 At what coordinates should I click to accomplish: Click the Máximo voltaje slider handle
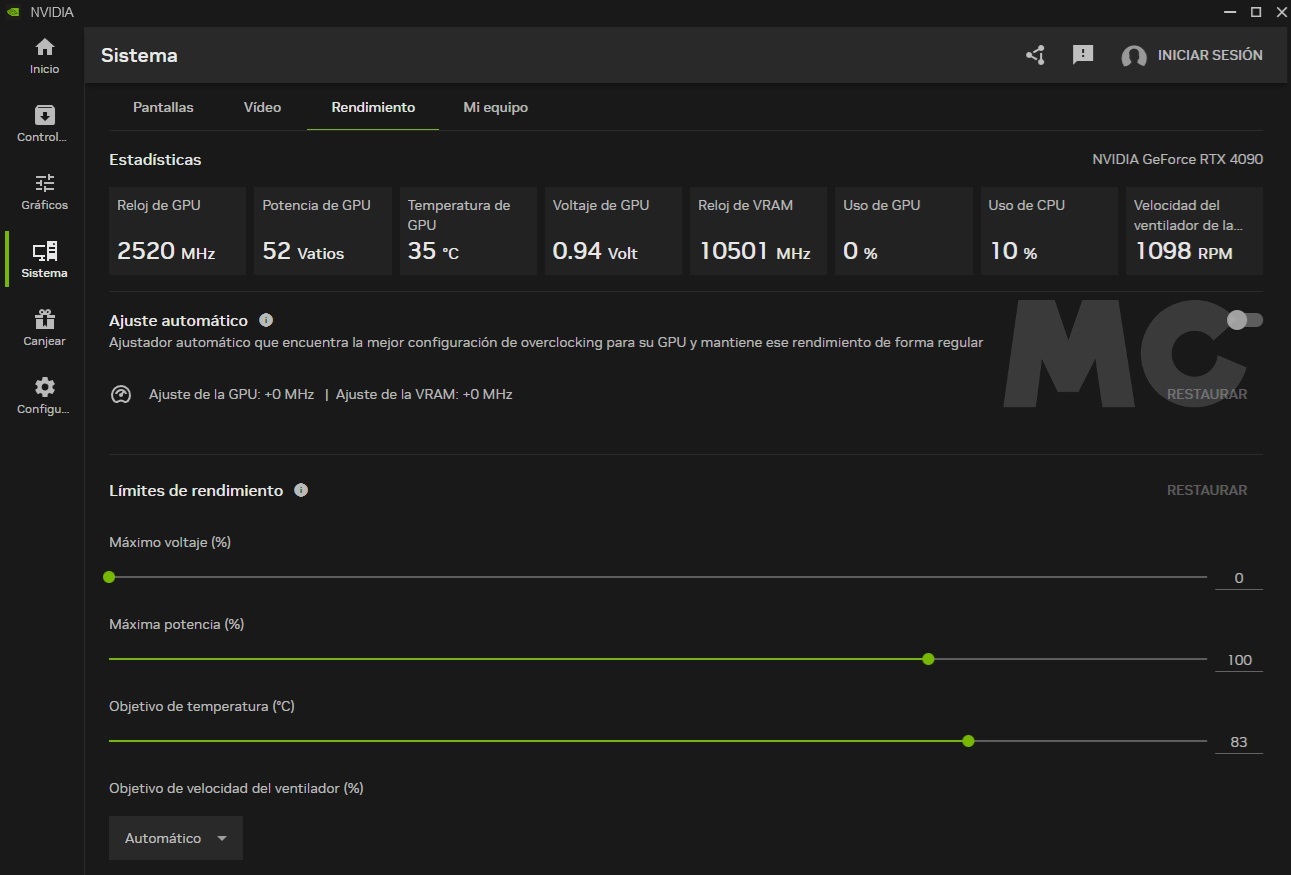(x=109, y=577)
